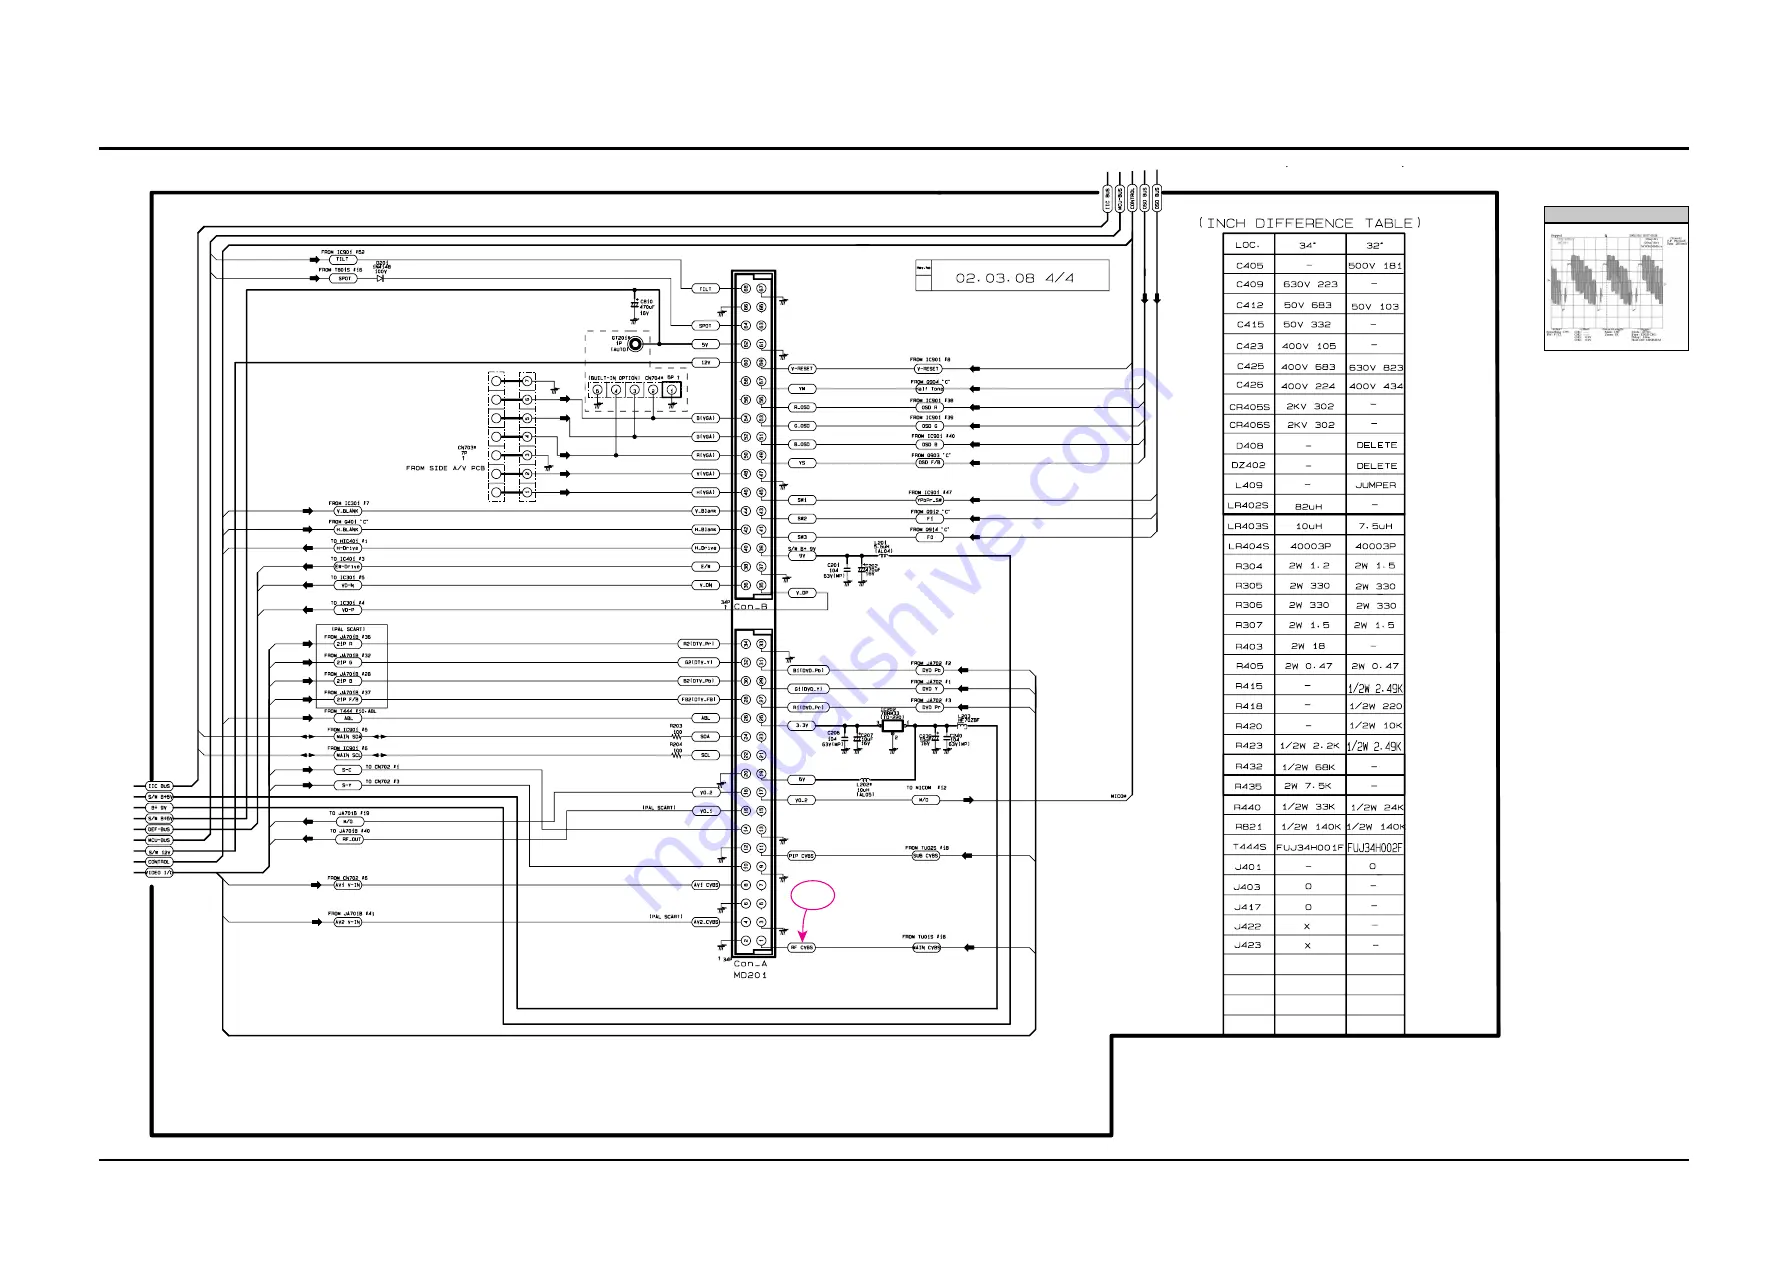The width and height of the screenshot is (1787, 1263).
Task: Select the J401 row label
Action: coord(1248,867)
